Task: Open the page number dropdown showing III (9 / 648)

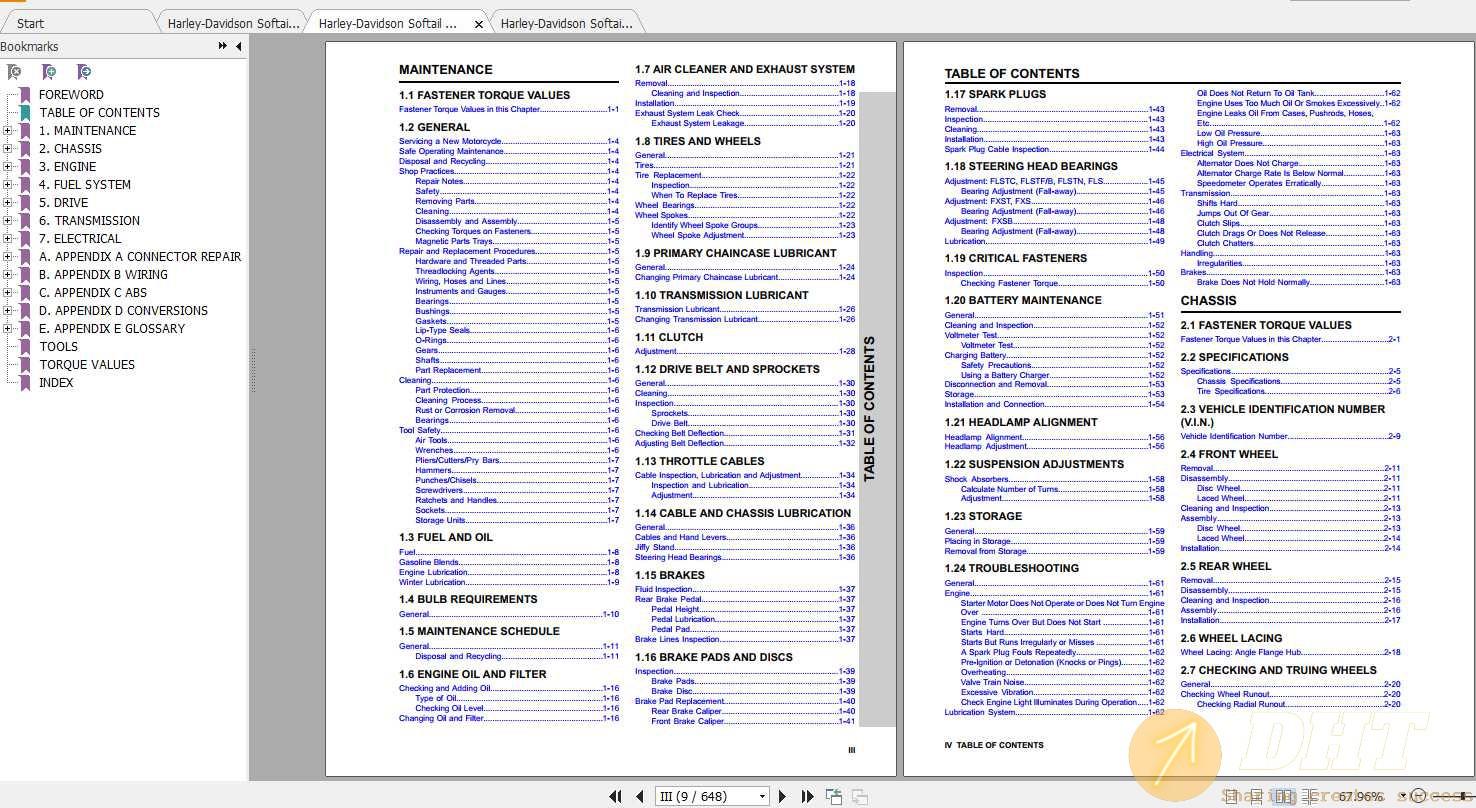Action: (x=762, y=797)
